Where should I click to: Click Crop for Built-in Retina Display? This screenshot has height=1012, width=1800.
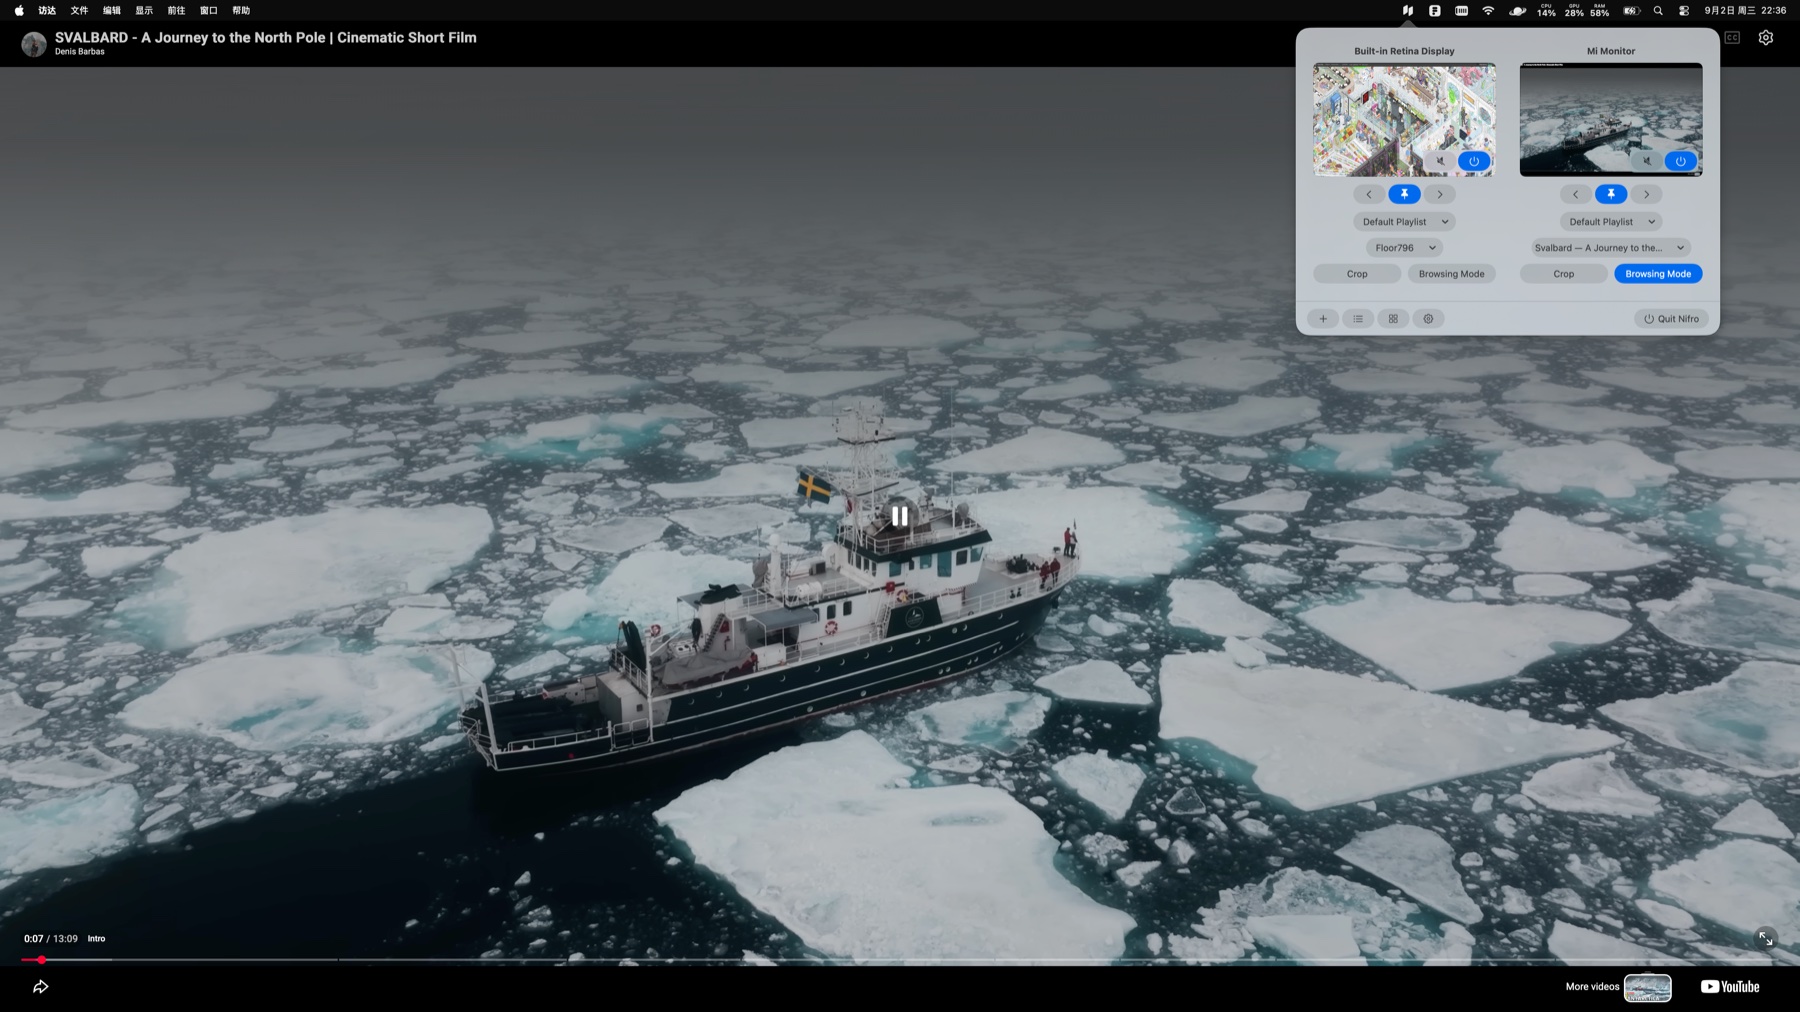coord(1357,274)
